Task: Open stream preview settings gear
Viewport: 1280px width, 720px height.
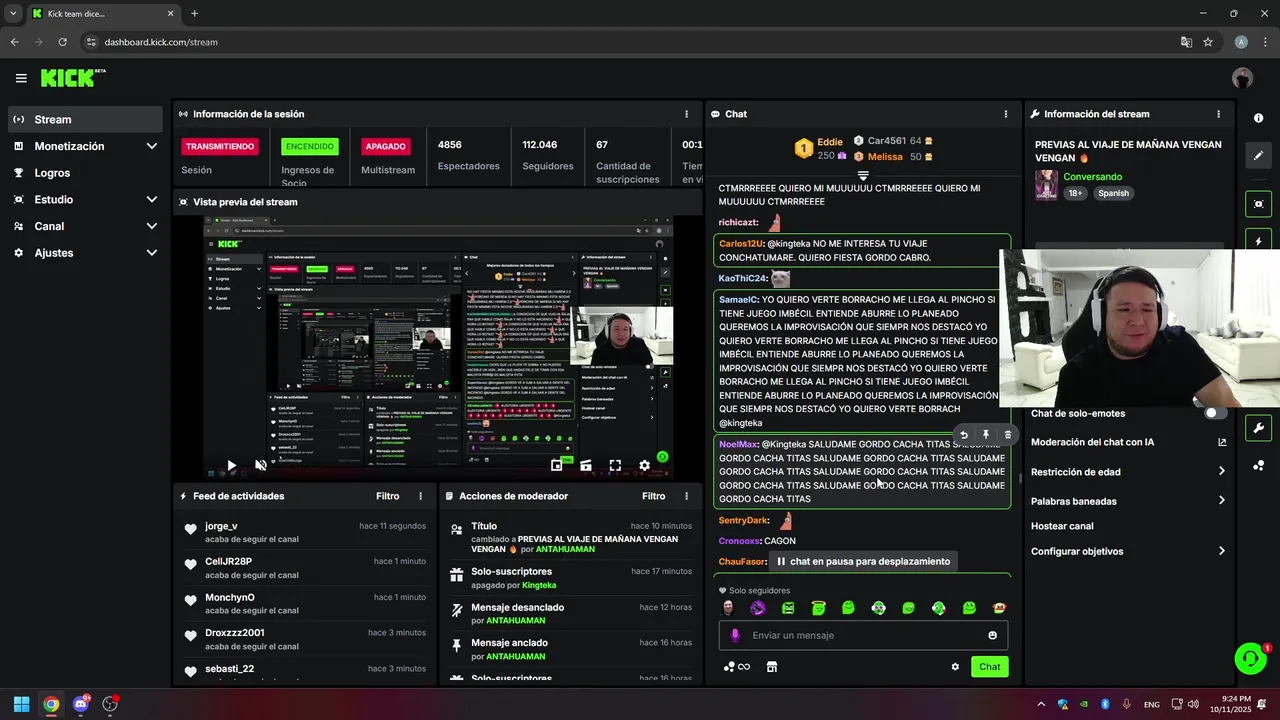Action: (x=644, y=465)
